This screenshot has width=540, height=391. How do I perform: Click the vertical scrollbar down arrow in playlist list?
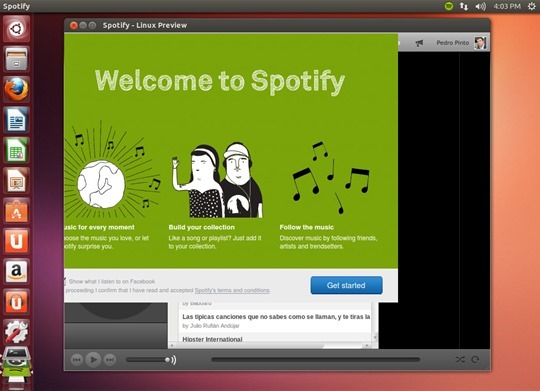[375, 337]
